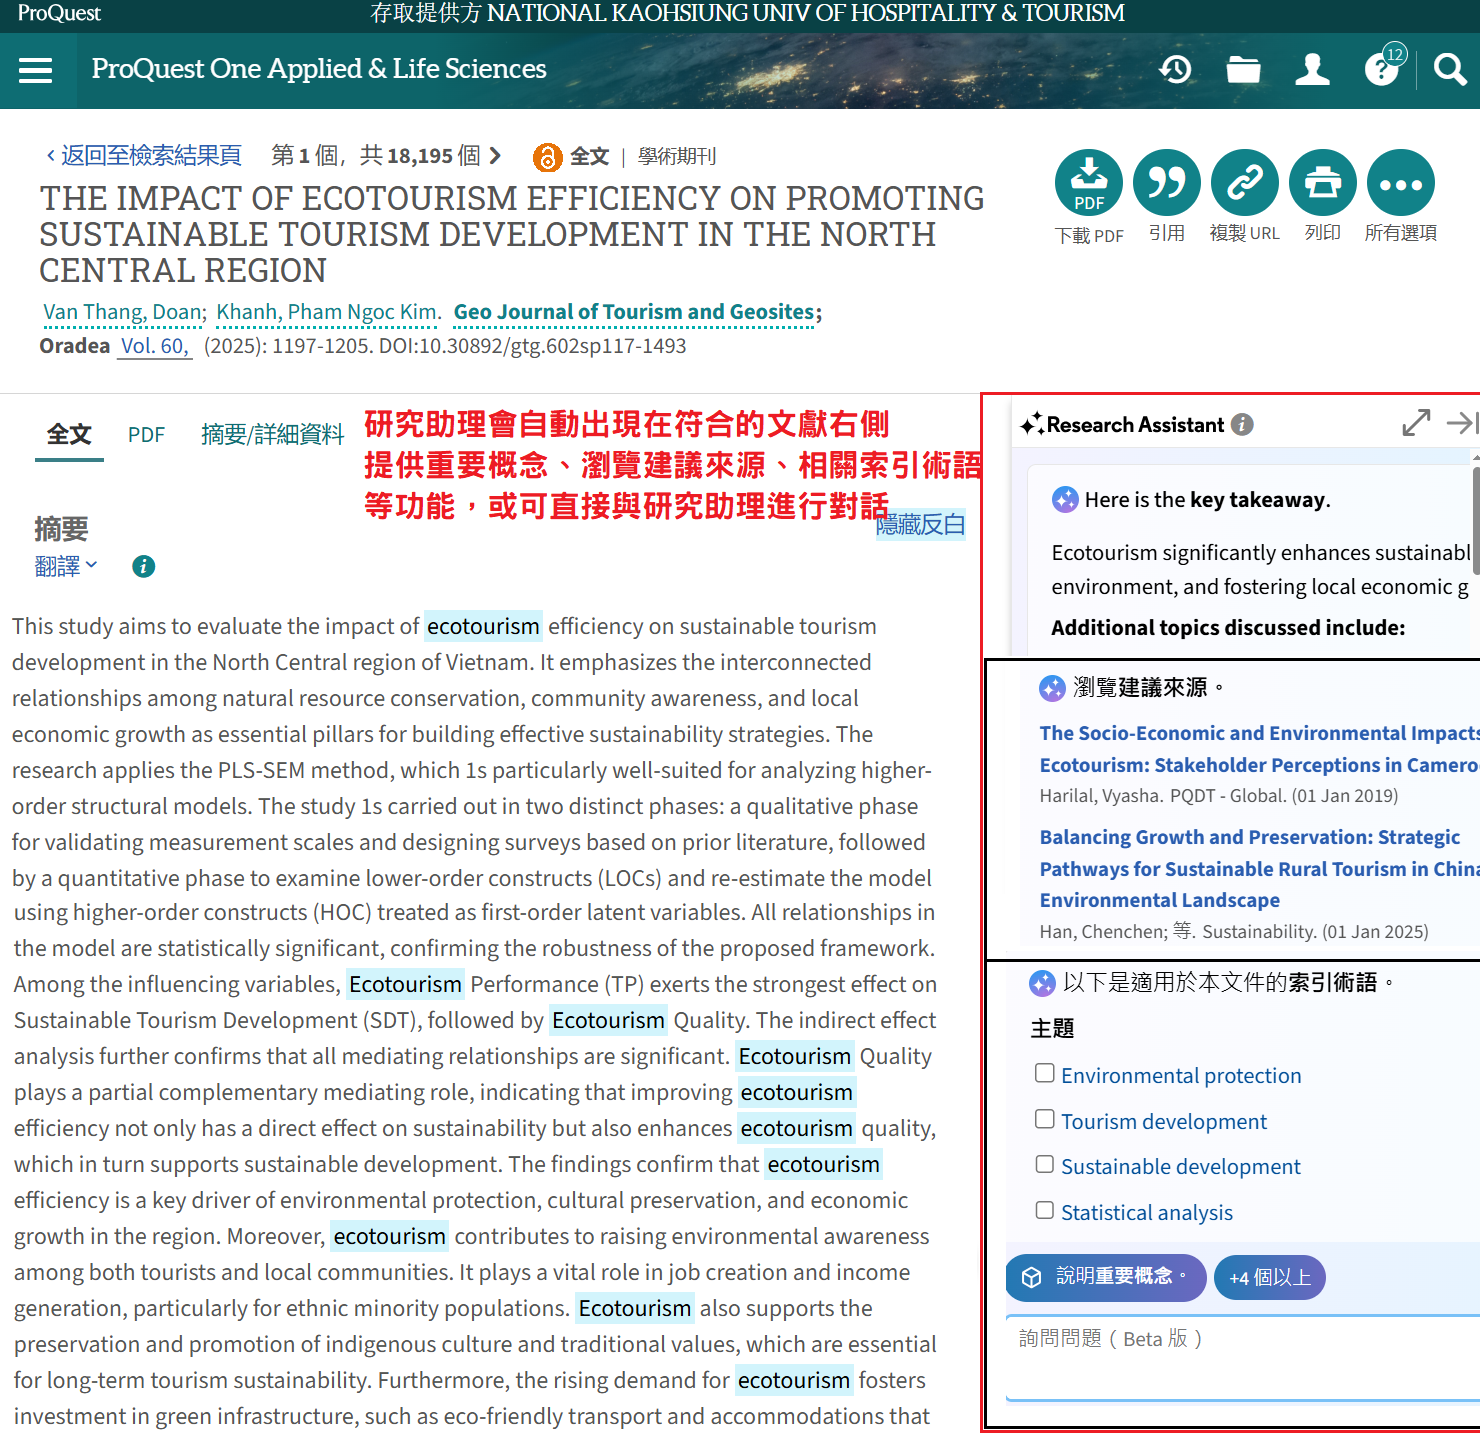Go to next result arrow
The width and height of the screenshot is (1480, 1437).
click(495, 156)
